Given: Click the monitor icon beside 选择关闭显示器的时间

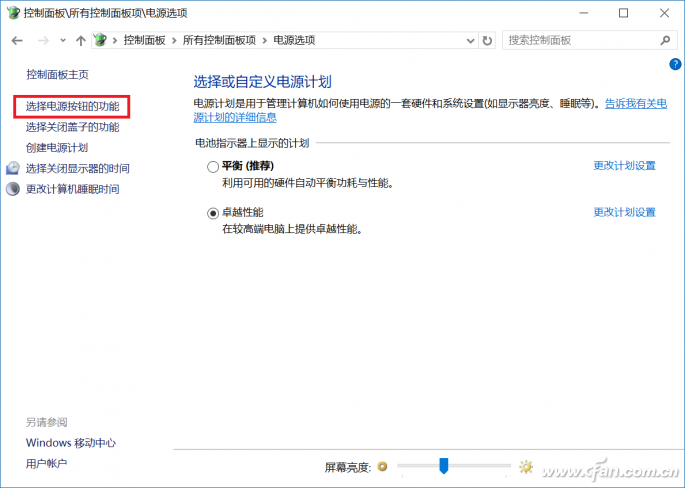Looking at the screenshot, I should point(13,168).
